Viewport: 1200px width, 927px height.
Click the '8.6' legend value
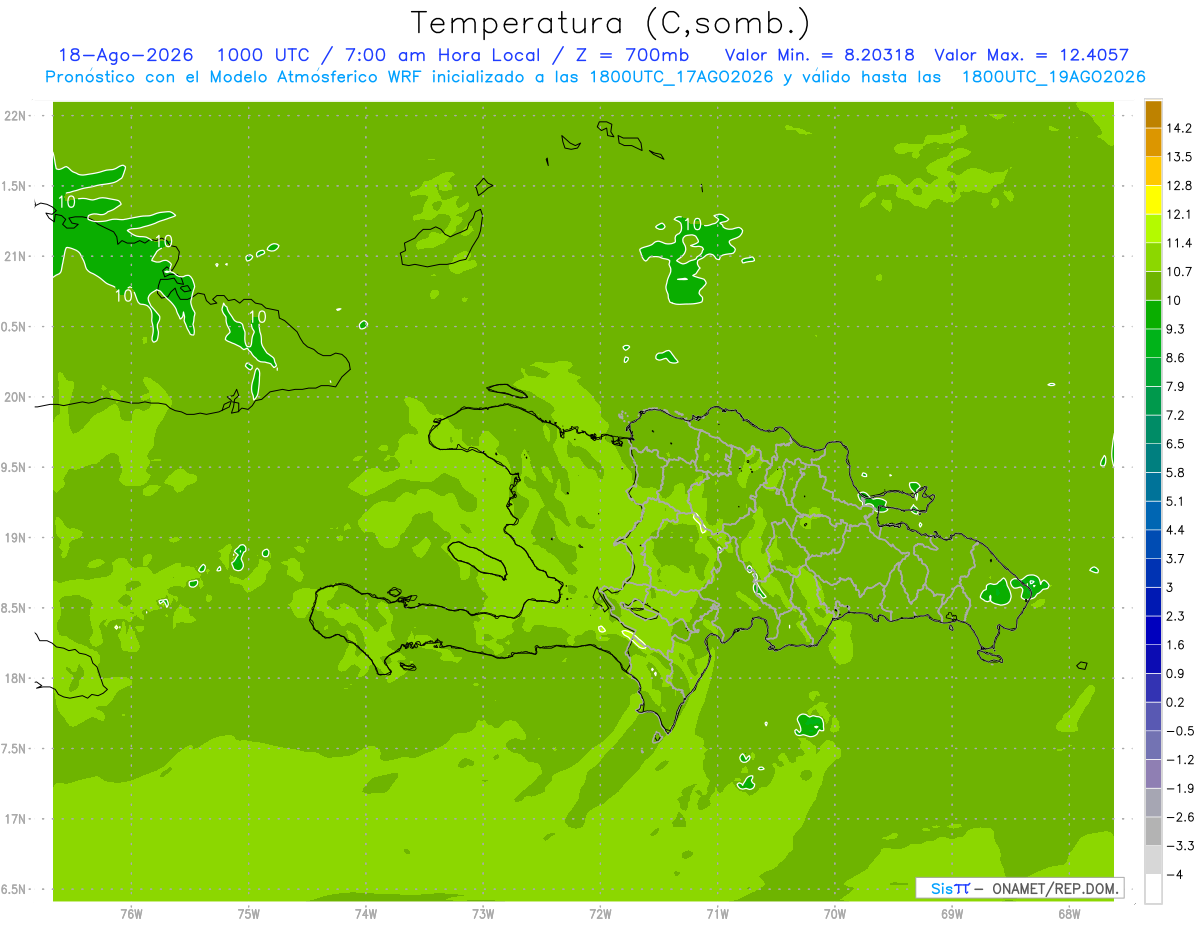click(x=1175, y=357)
